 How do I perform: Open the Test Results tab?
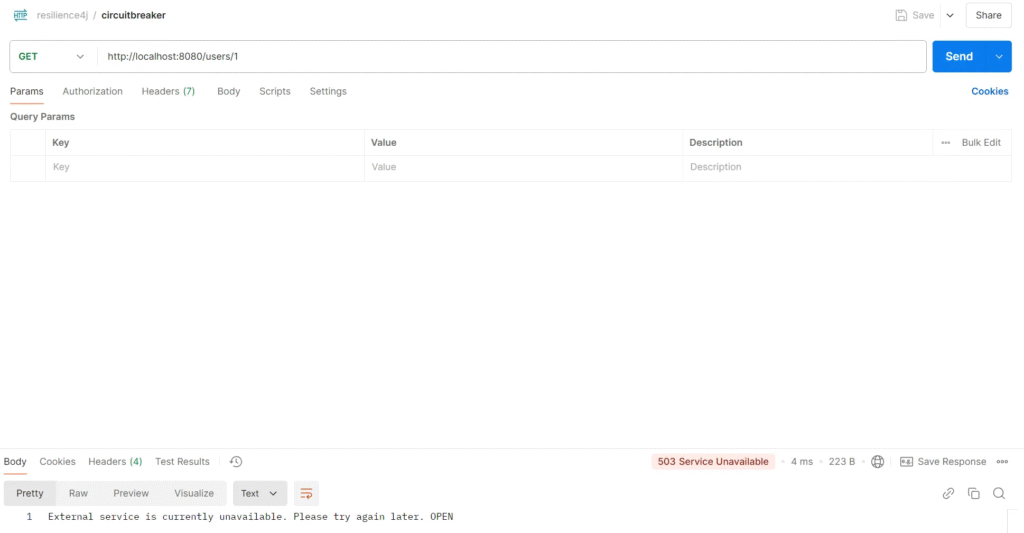pyautogui.click(x=182, y=462)
